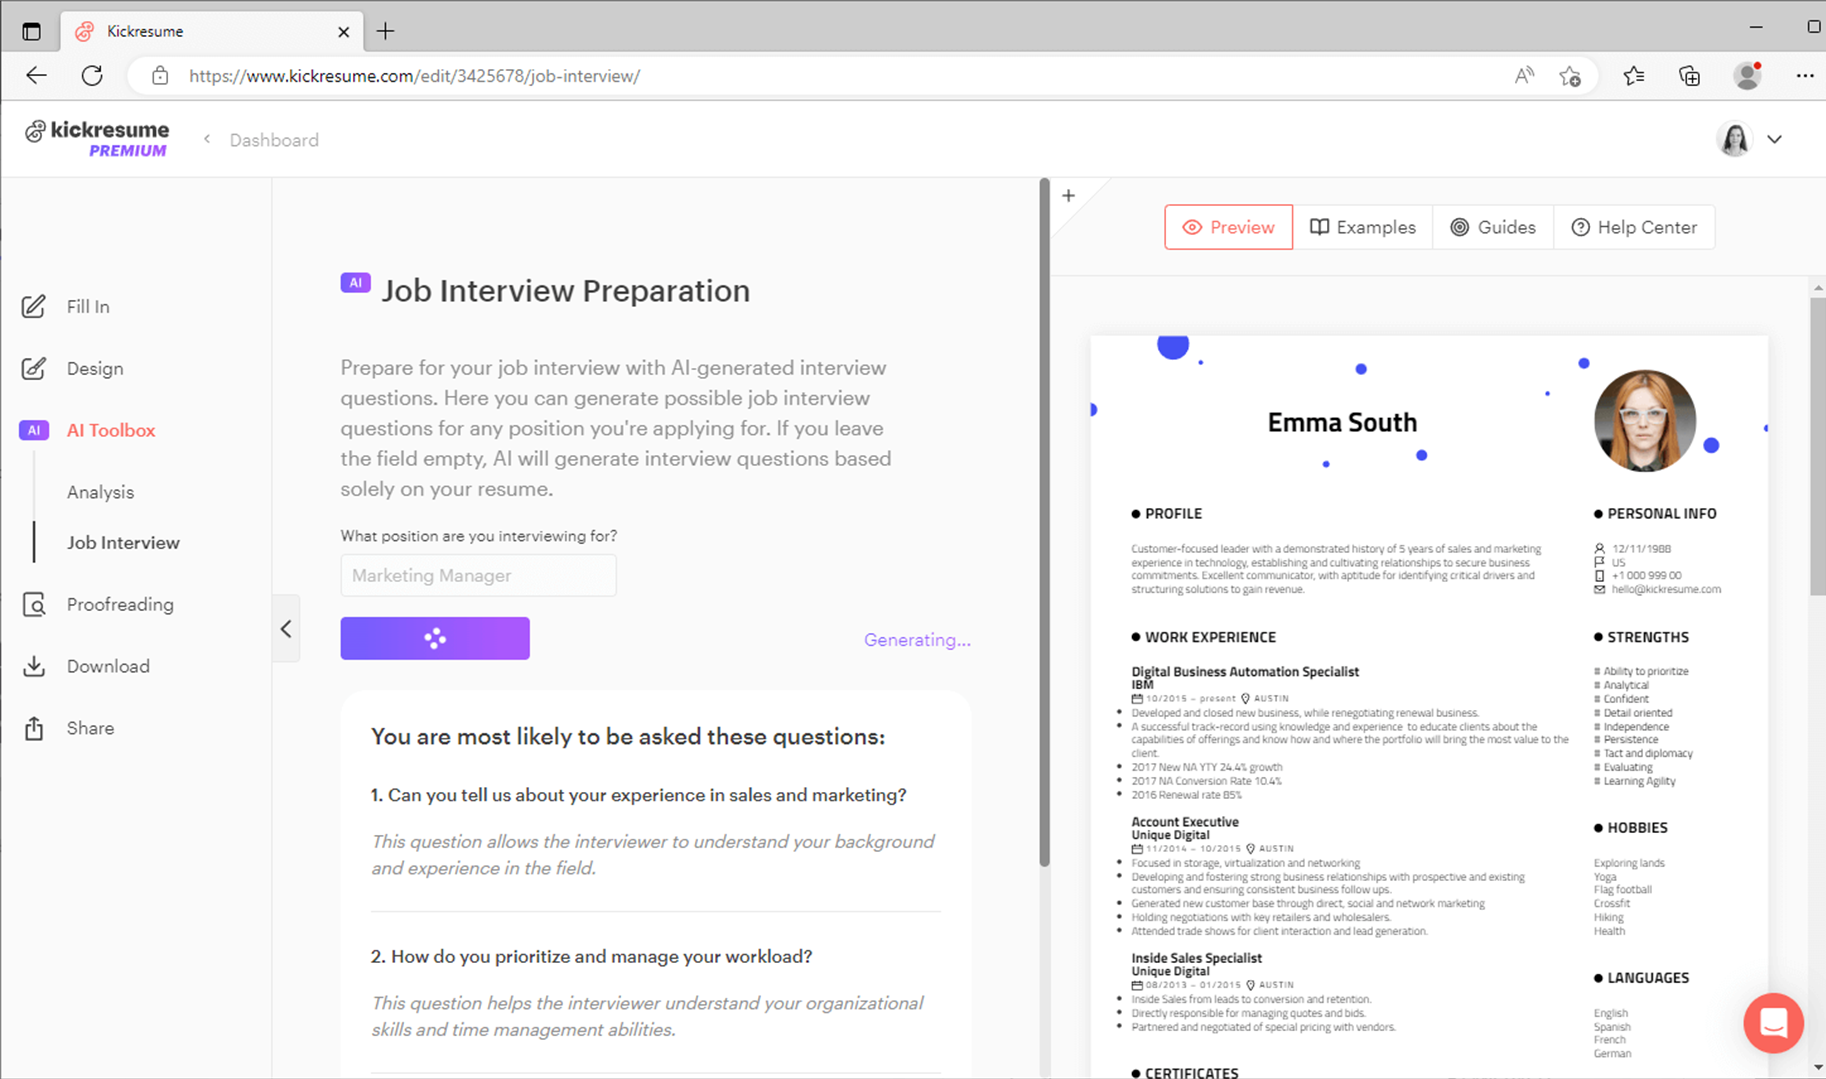
Task: Go back to the Dashboard
Action: coord(273,139)
